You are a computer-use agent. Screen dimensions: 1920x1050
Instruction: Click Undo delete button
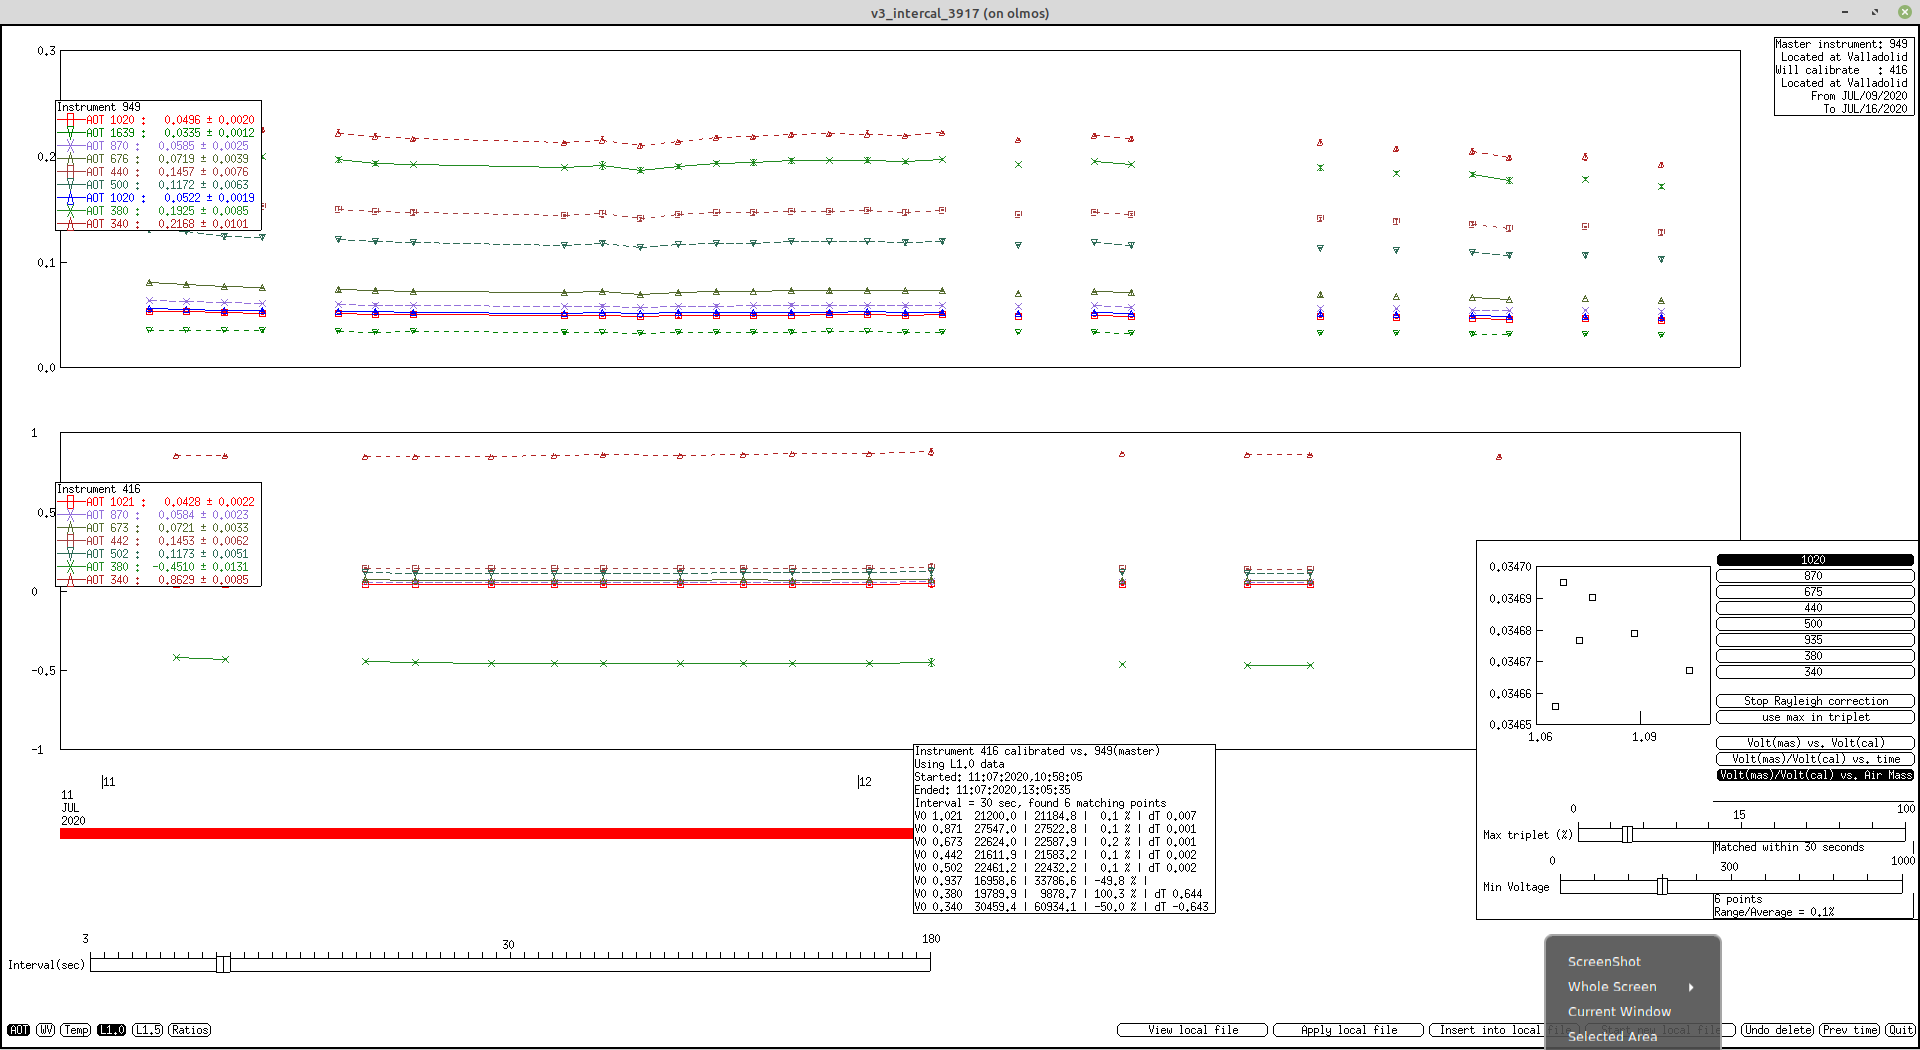(1778, 1030)
